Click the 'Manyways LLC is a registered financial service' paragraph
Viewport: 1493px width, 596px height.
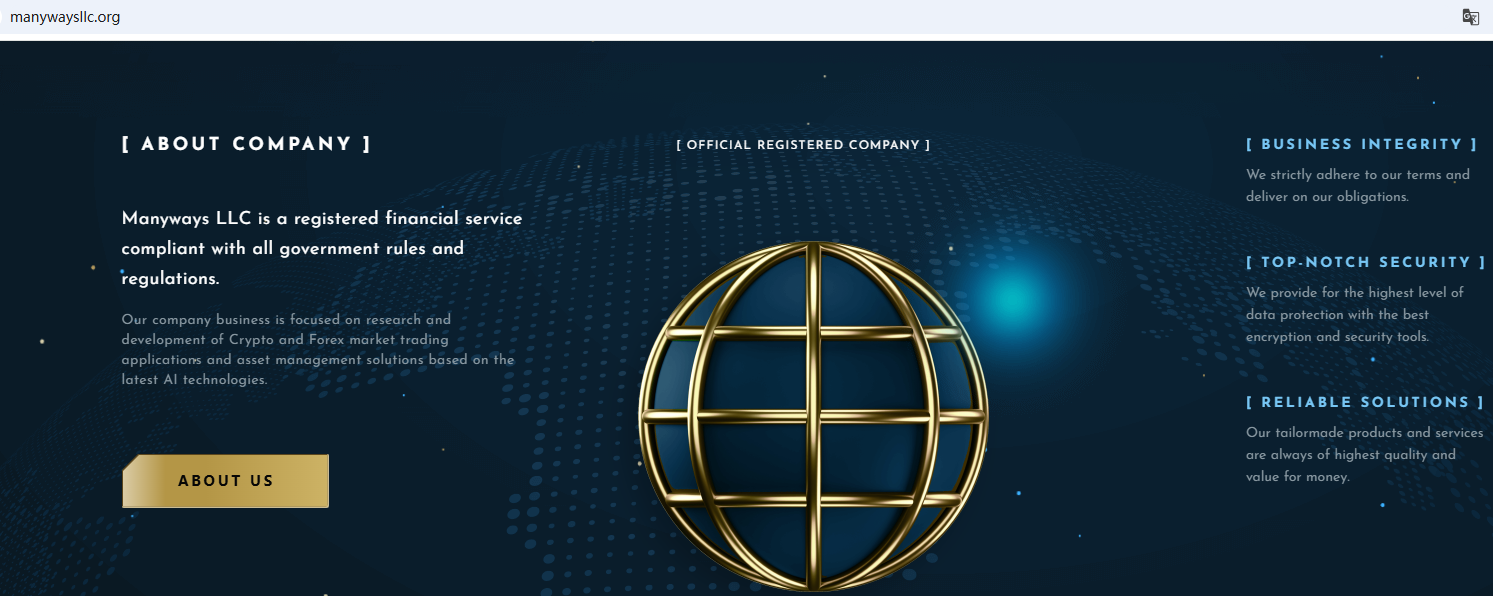pos(322,248)
